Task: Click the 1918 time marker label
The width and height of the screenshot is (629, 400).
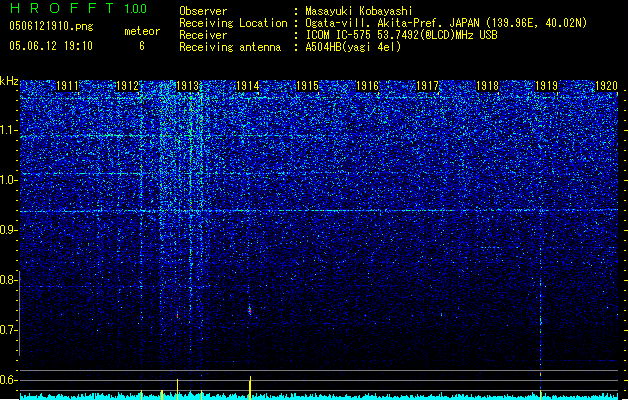Action: click(x=487, y=86)
